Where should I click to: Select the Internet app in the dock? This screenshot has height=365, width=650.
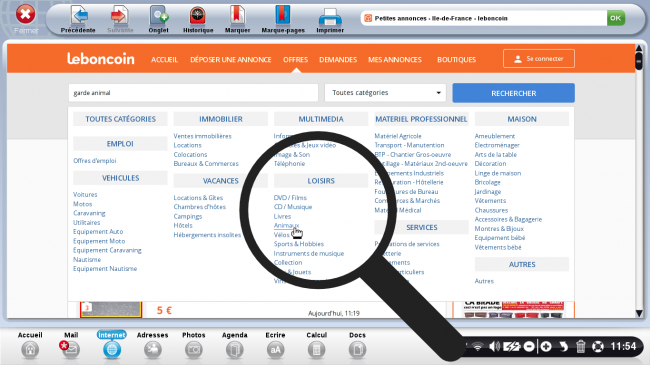112,345
